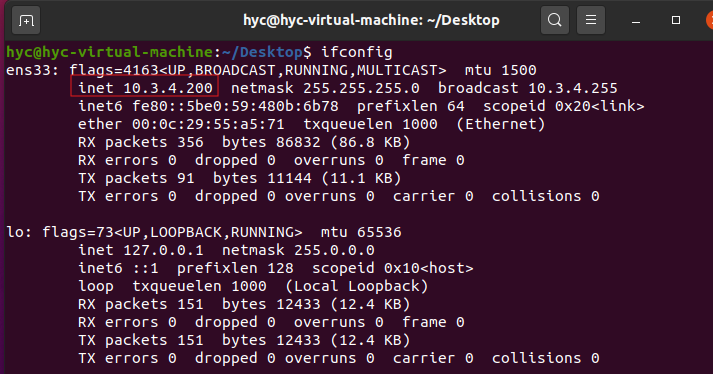713x374 pixels.
Task: Click broadcast 10.3.4.255 value
Action: (527, 88)
